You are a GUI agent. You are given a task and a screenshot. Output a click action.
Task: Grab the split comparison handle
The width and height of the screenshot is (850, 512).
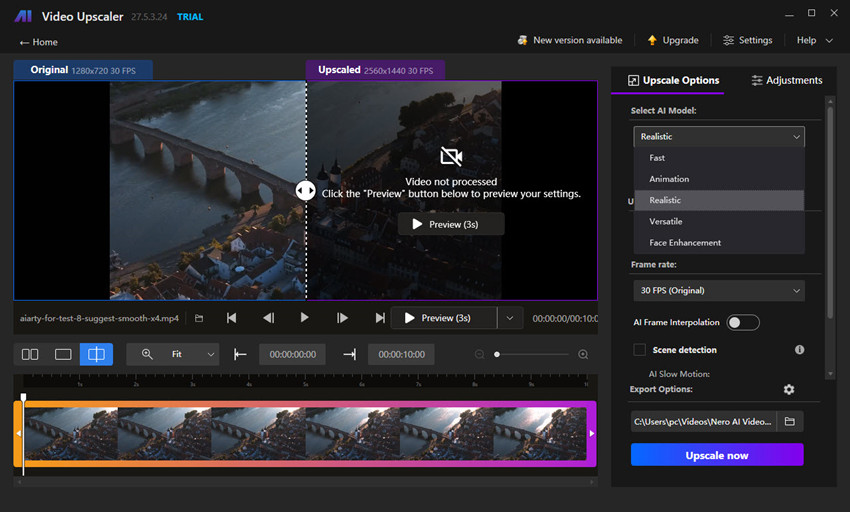coord(306,190)
